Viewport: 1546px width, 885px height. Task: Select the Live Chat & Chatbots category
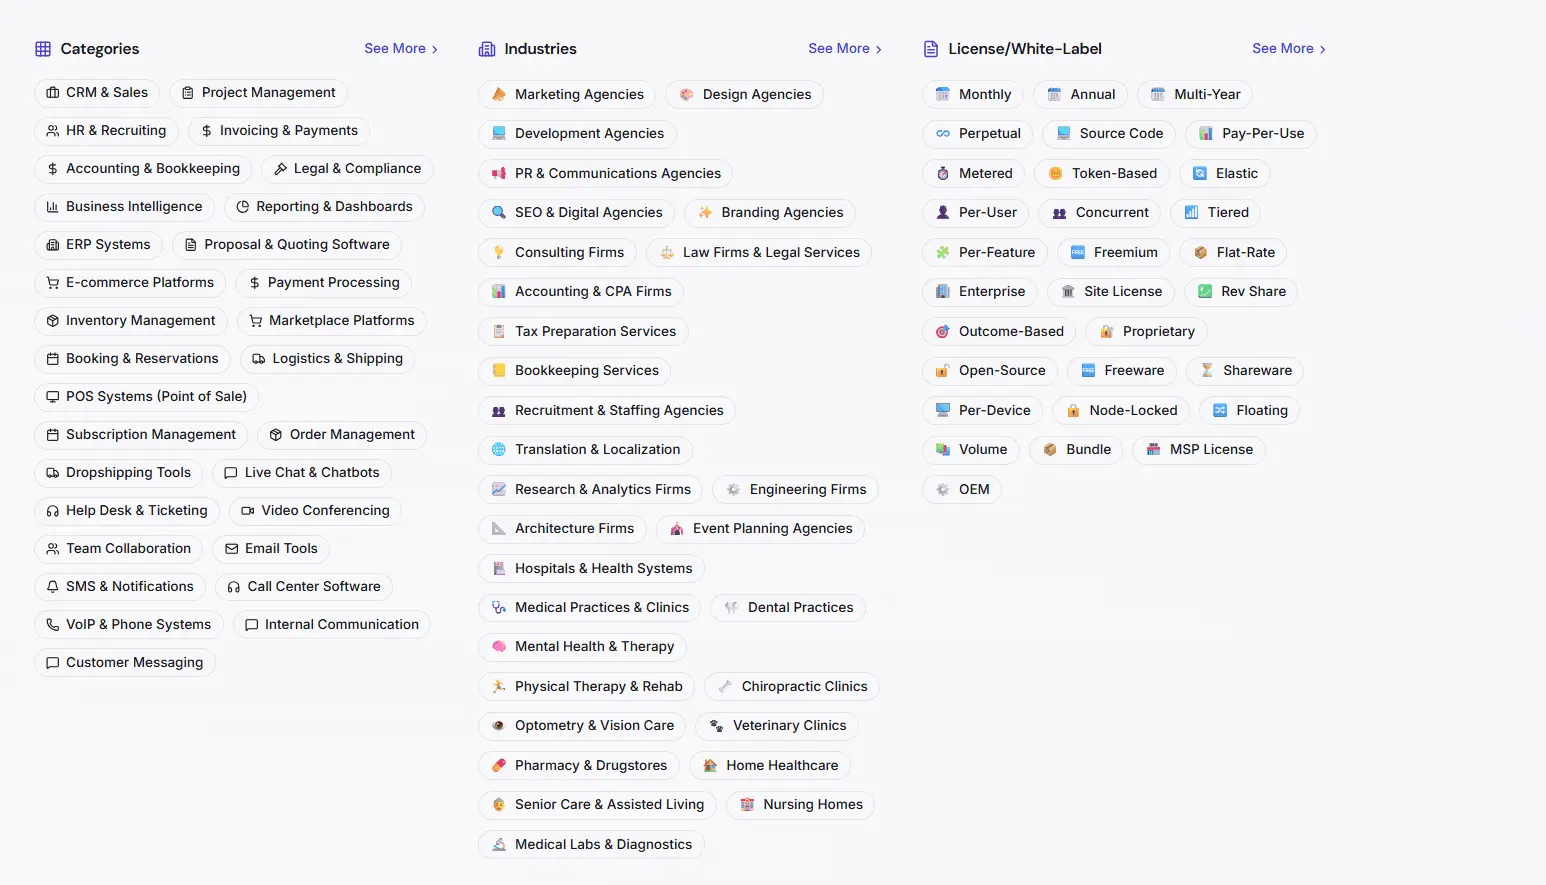pyautogui.click(x=302, y=472)
